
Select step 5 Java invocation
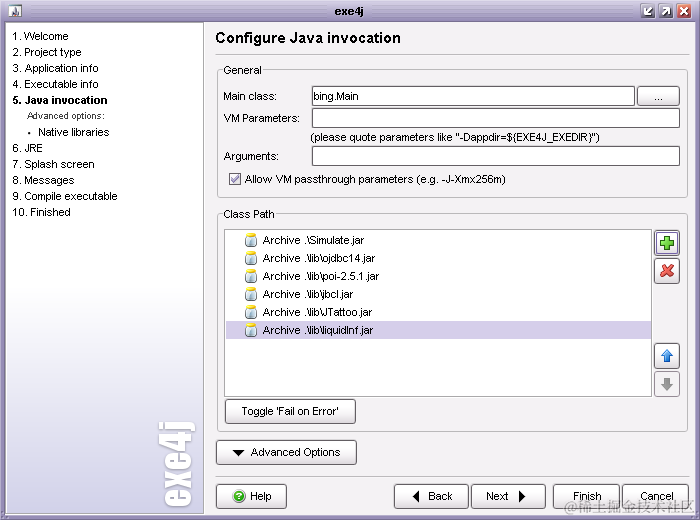[x=60, y=100]
